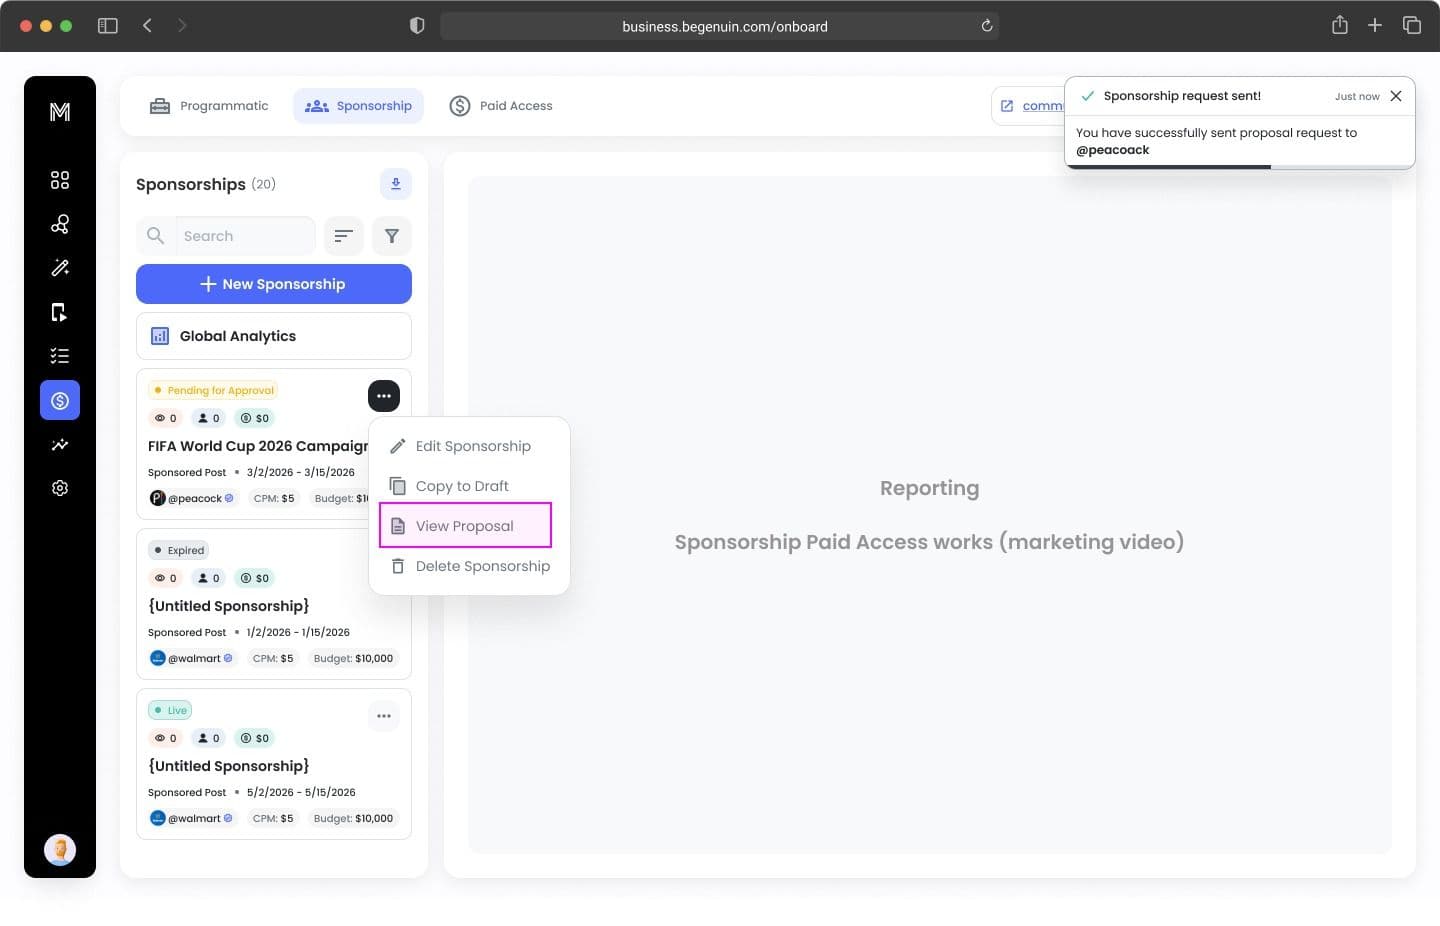Open the user avatar profile

(60, 850)
